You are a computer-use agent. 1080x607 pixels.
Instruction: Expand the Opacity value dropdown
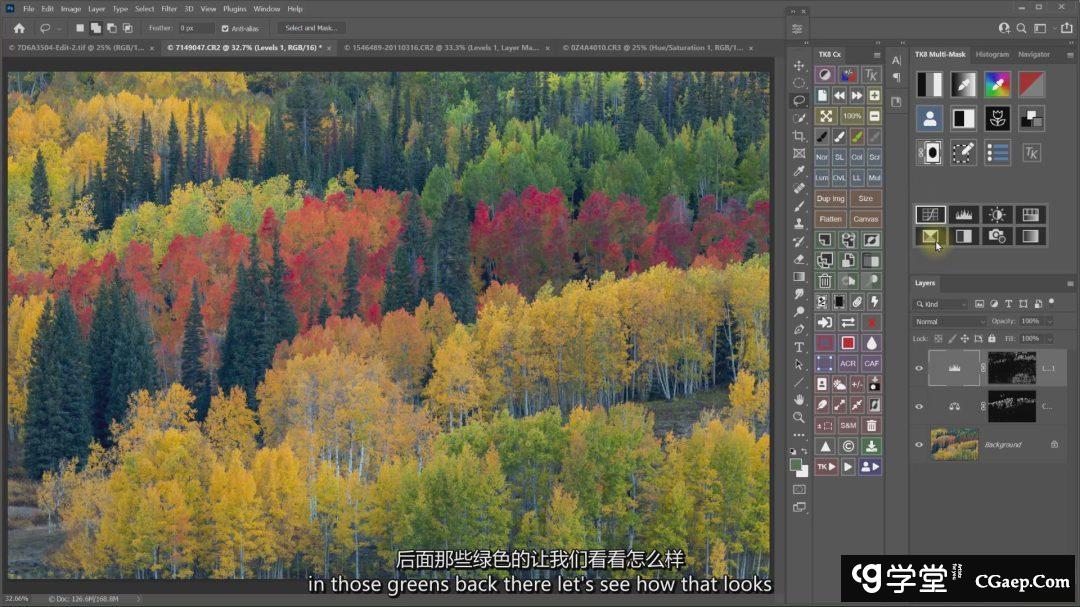1049,322
